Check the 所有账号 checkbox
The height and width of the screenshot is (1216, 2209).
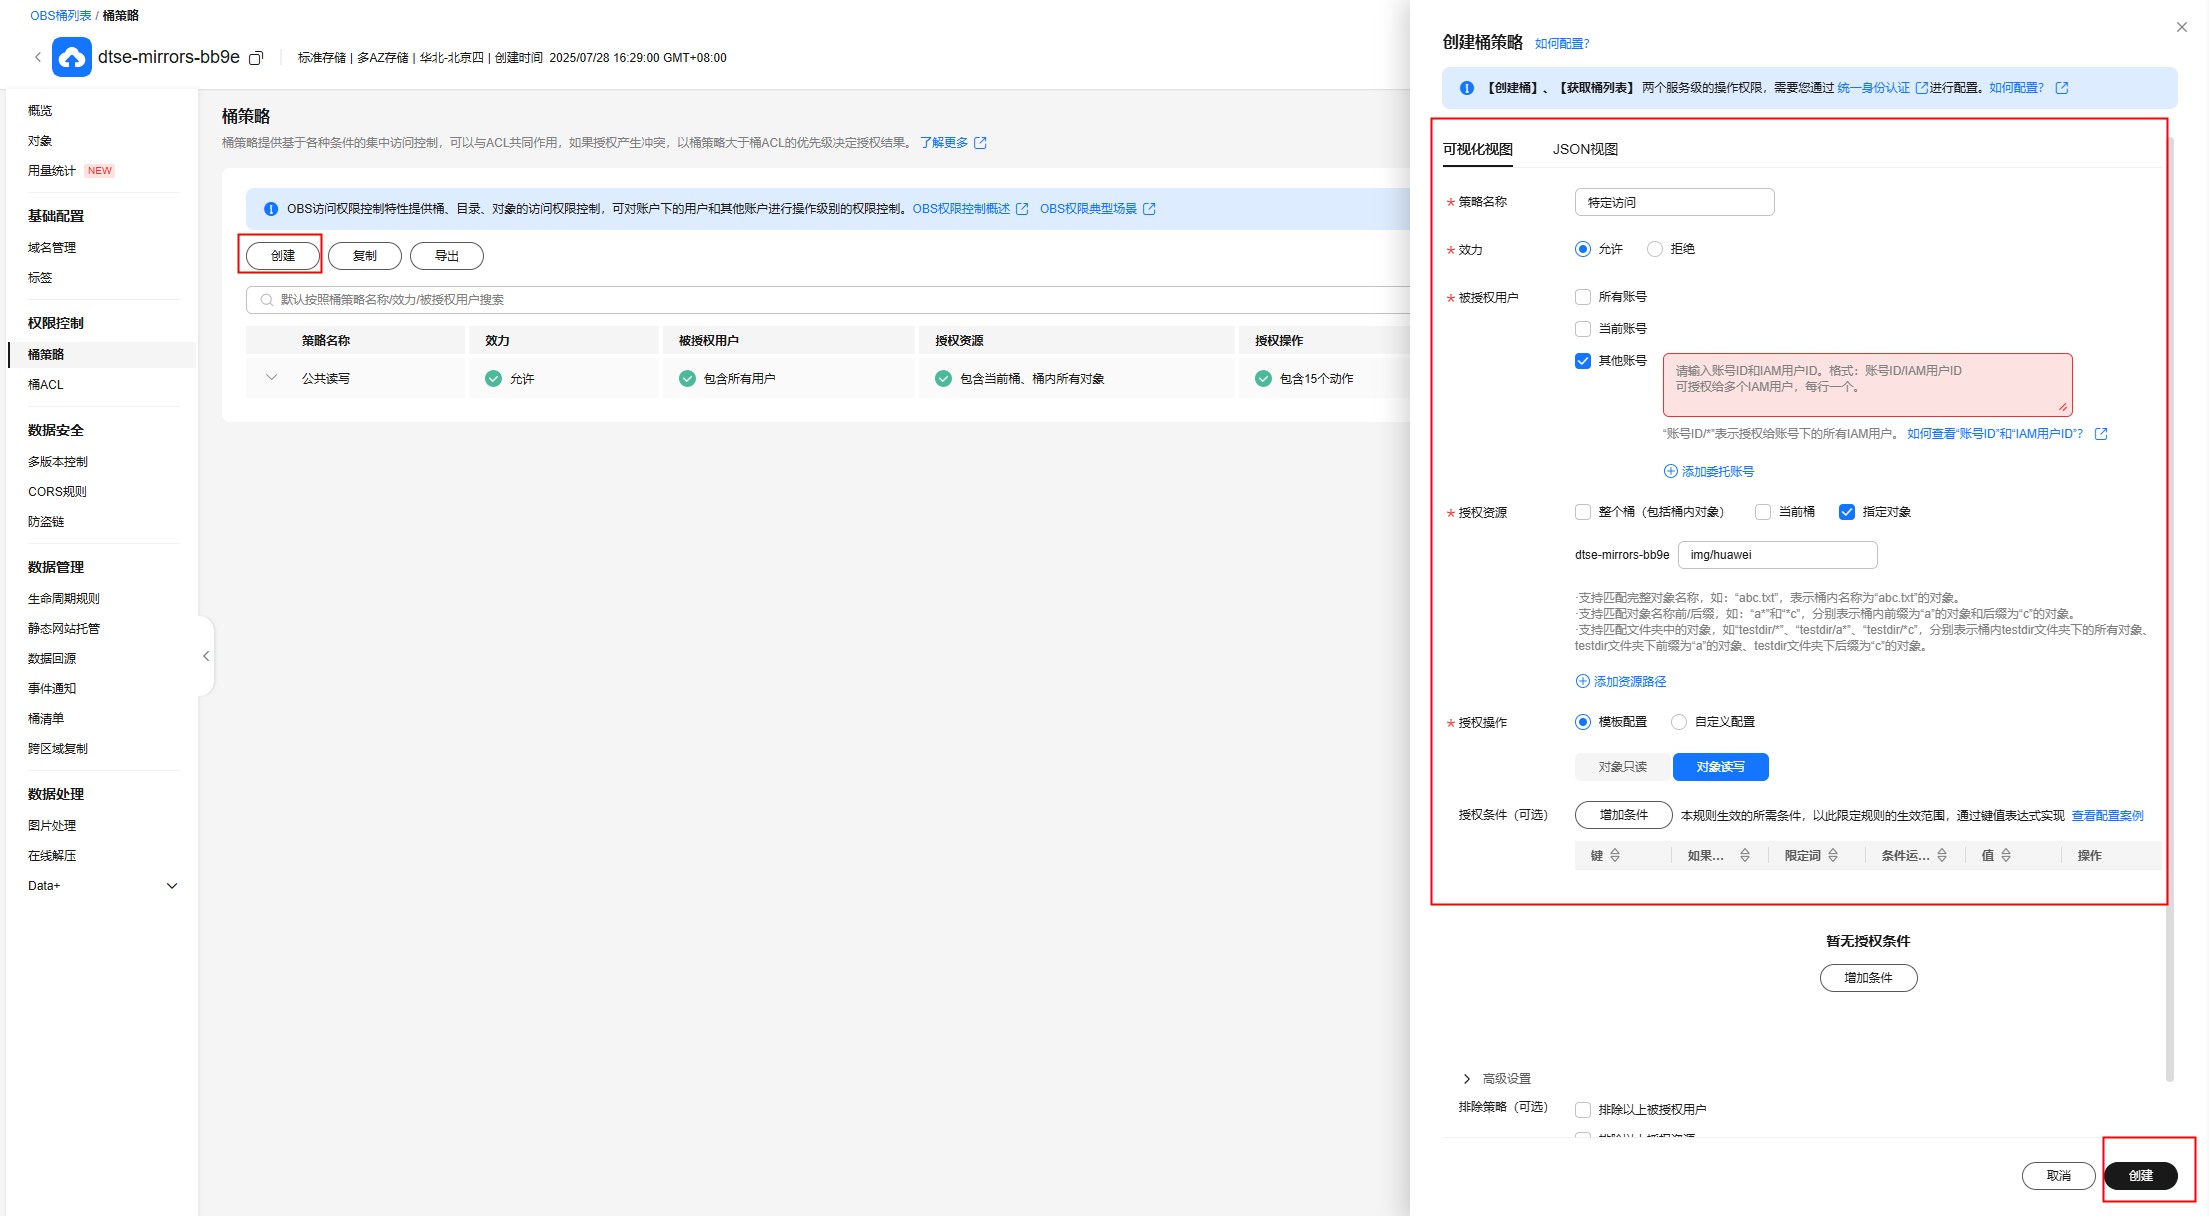click(1583, 297)
